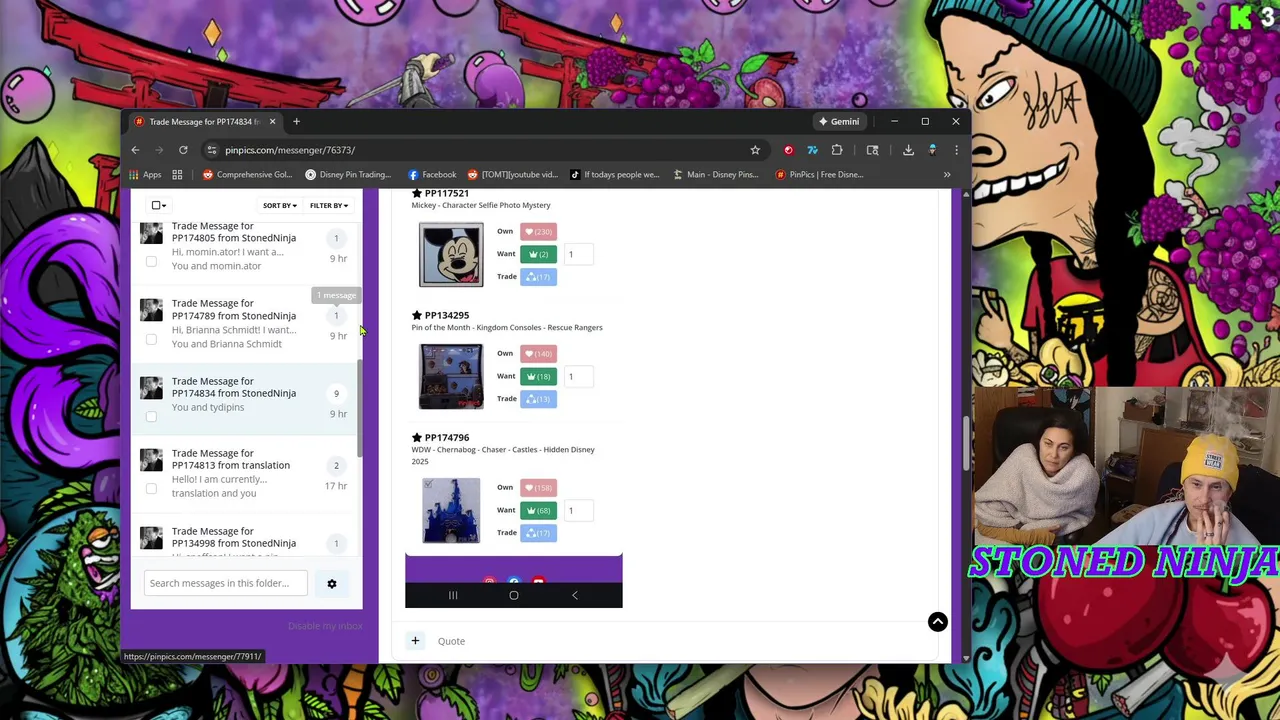Click the Quote label

click(x=451, y=641)
